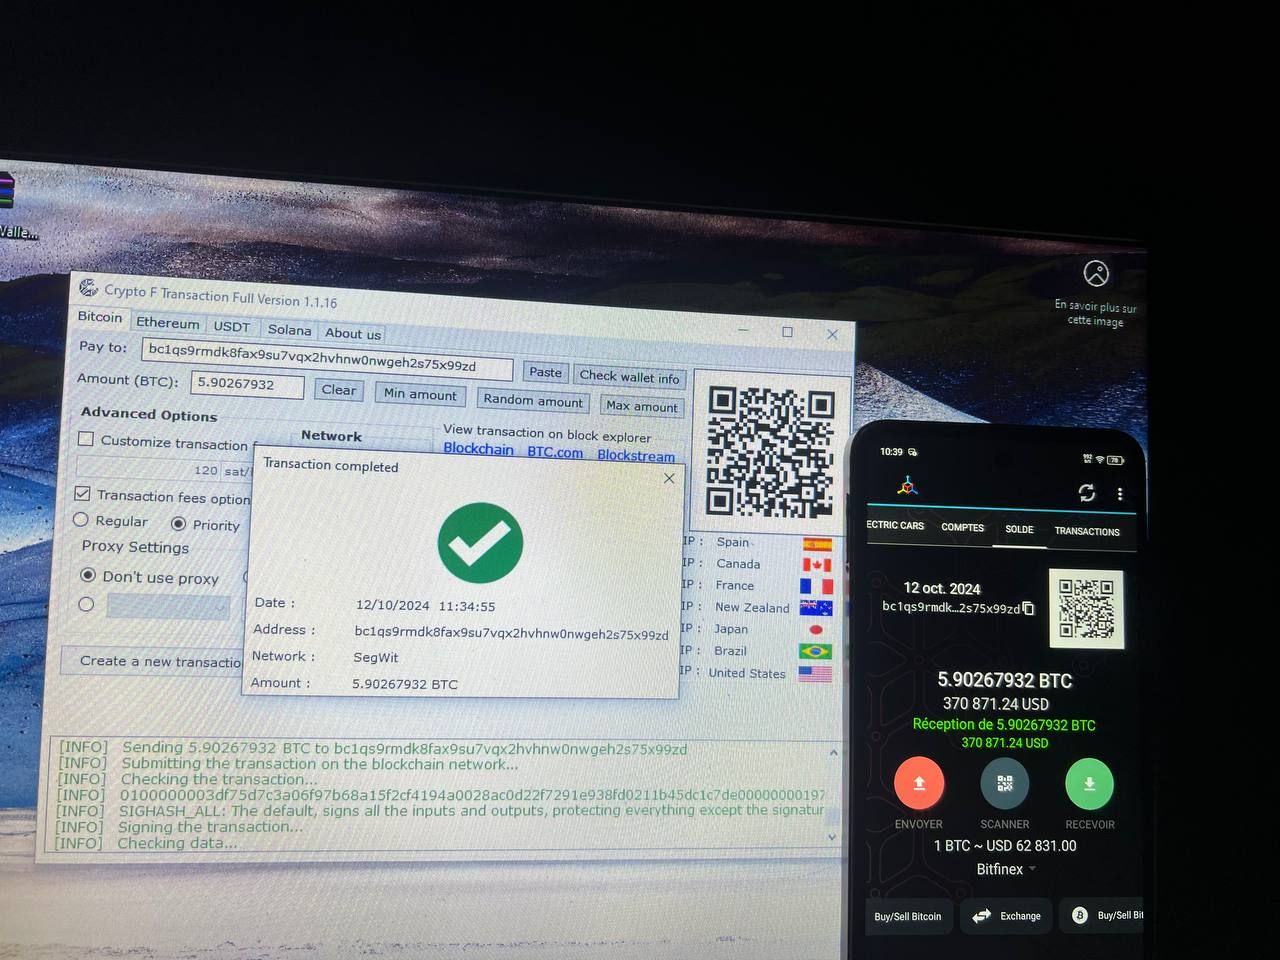Enable the Customize transaction checkbox

[86, 438]
